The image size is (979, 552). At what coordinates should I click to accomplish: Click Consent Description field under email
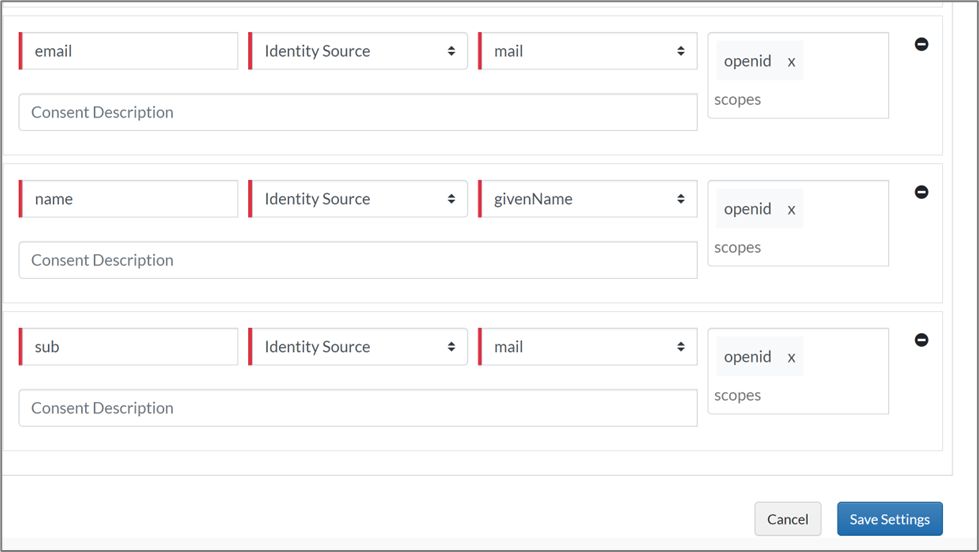[x=358, y=112]
